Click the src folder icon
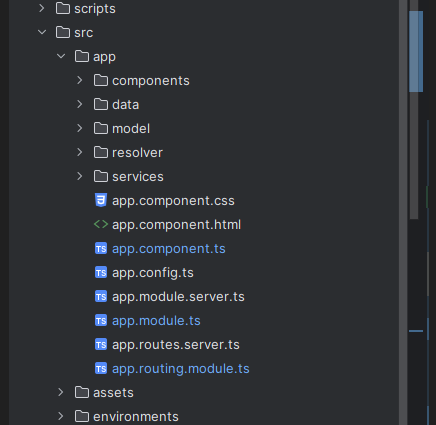Screen dimensions: 436x425 63,32
